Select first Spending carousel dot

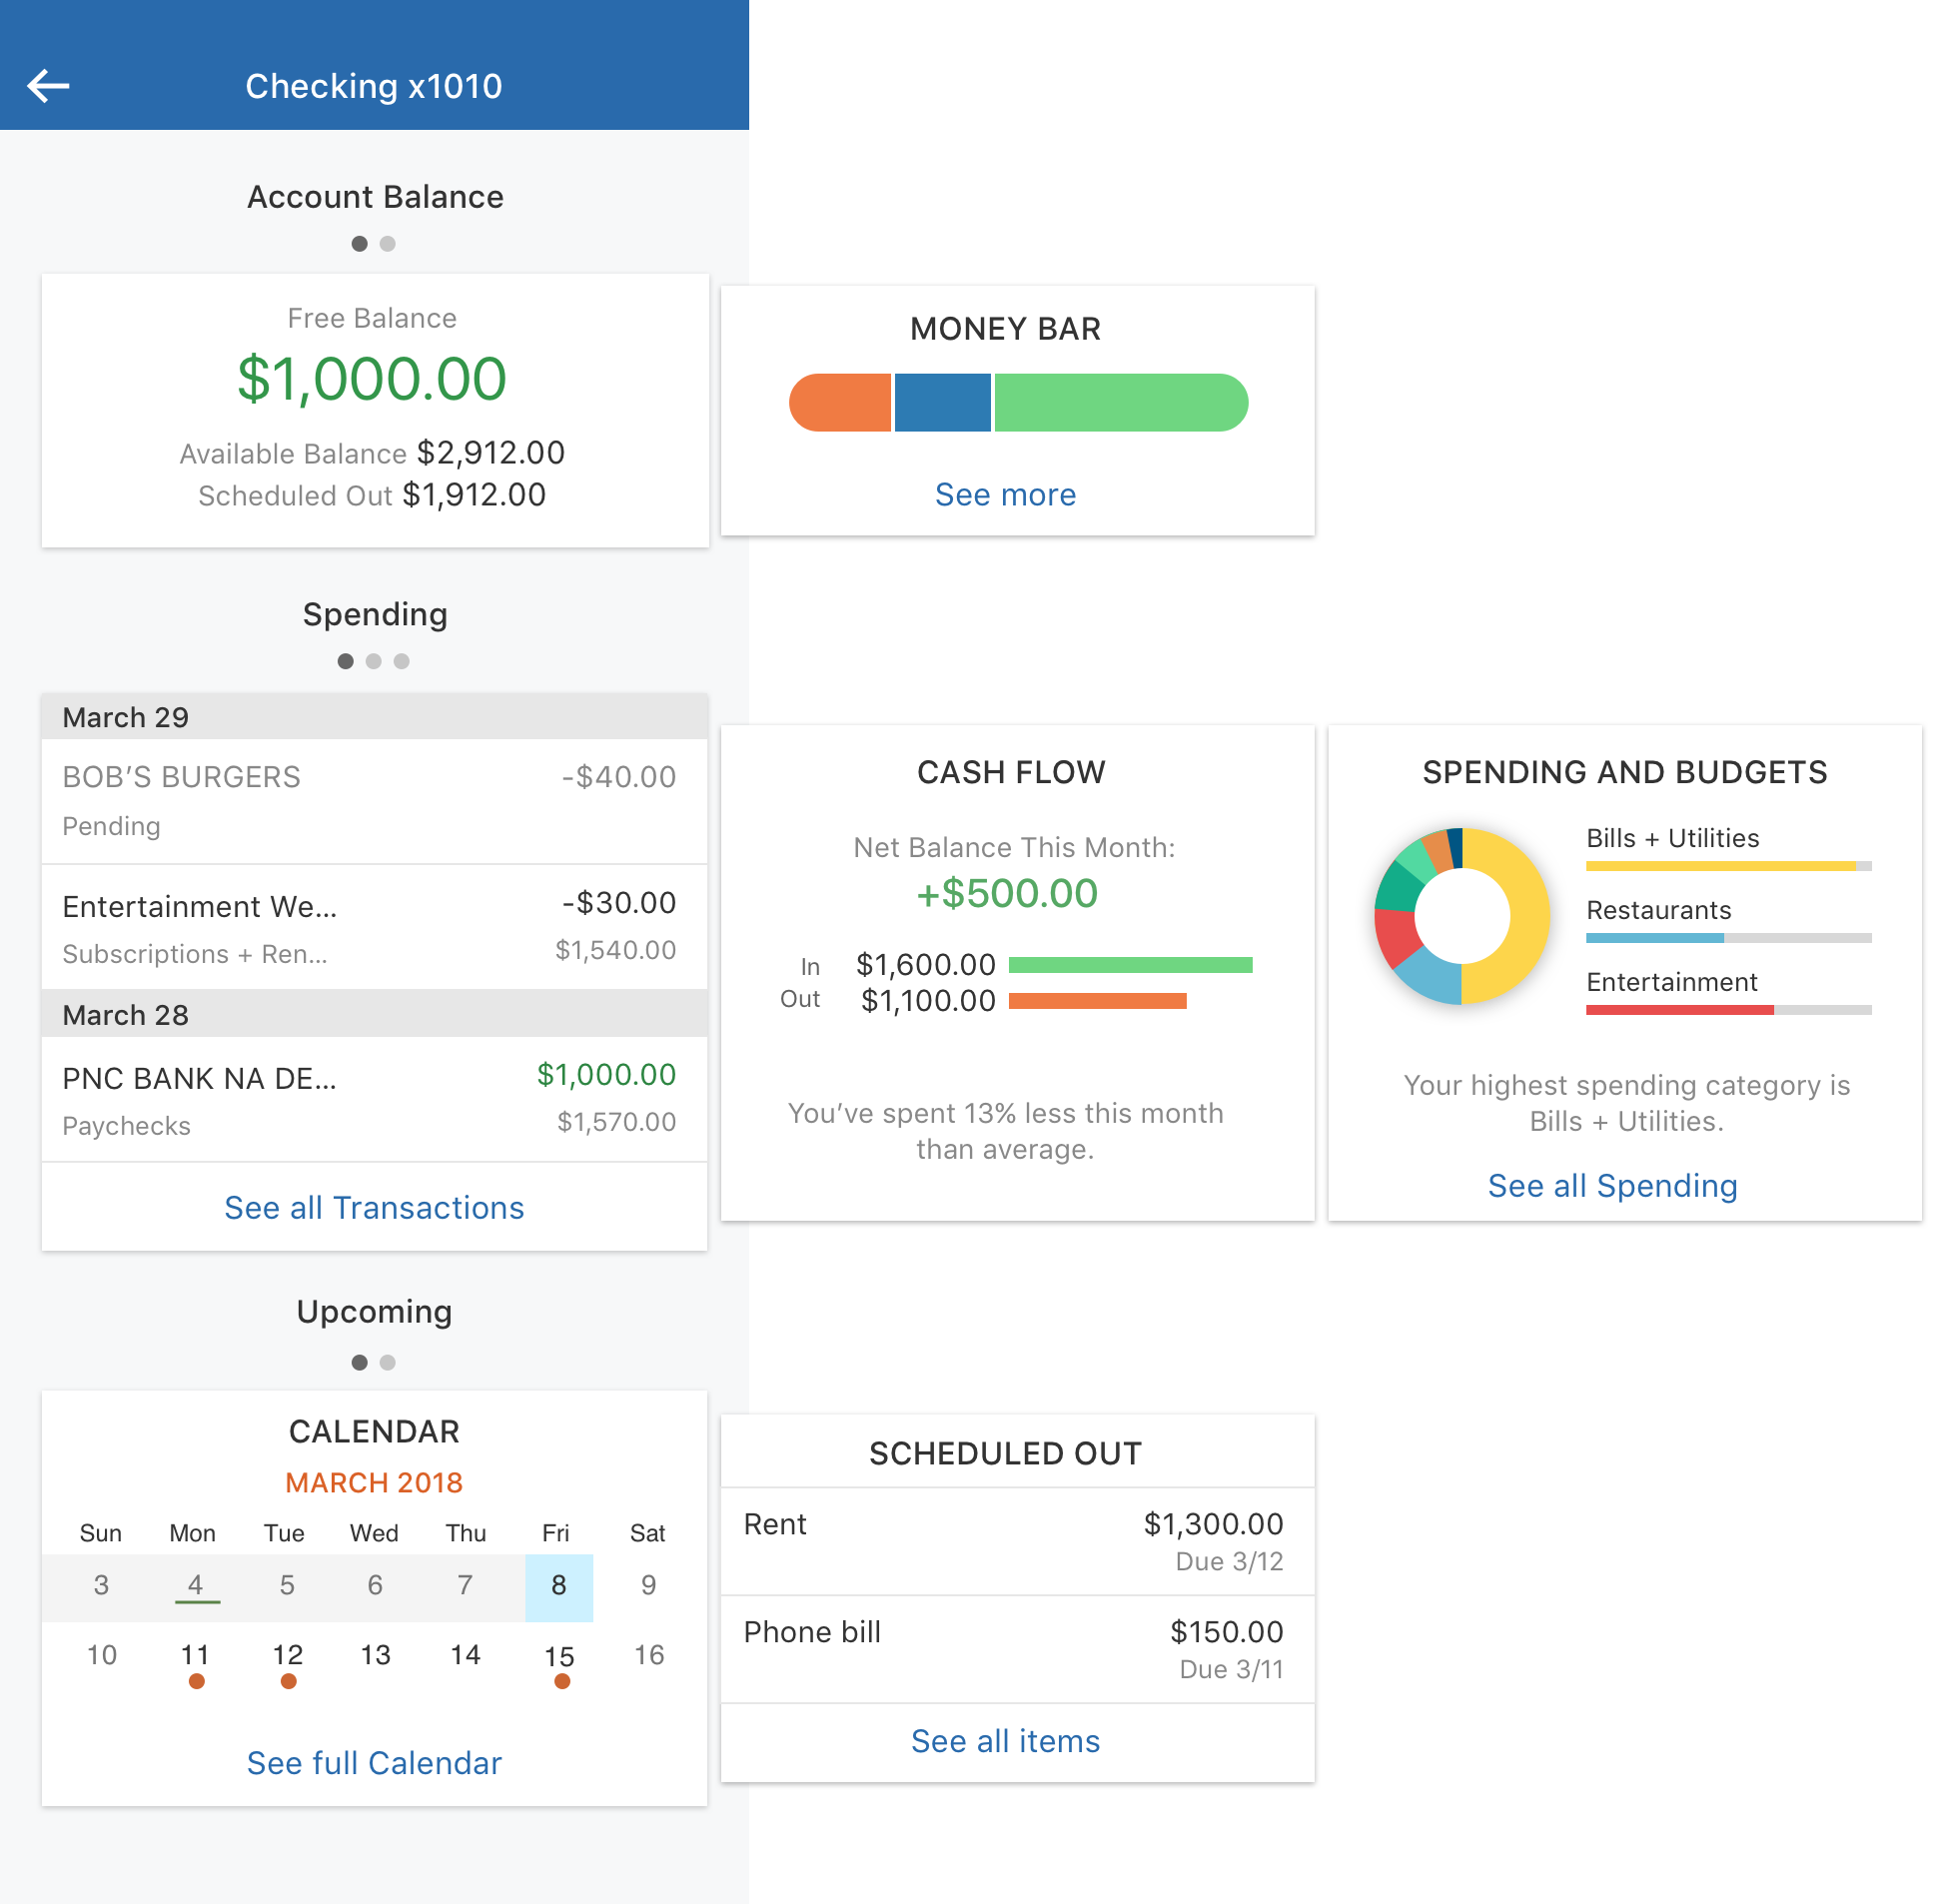(346, 661)
